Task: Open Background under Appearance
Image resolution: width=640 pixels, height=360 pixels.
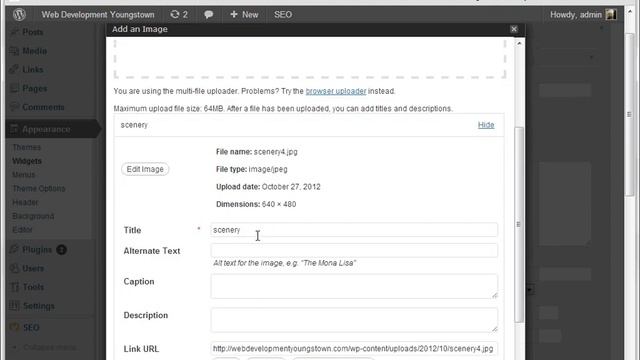Action: pyautogui.click(x=33, y=216)
